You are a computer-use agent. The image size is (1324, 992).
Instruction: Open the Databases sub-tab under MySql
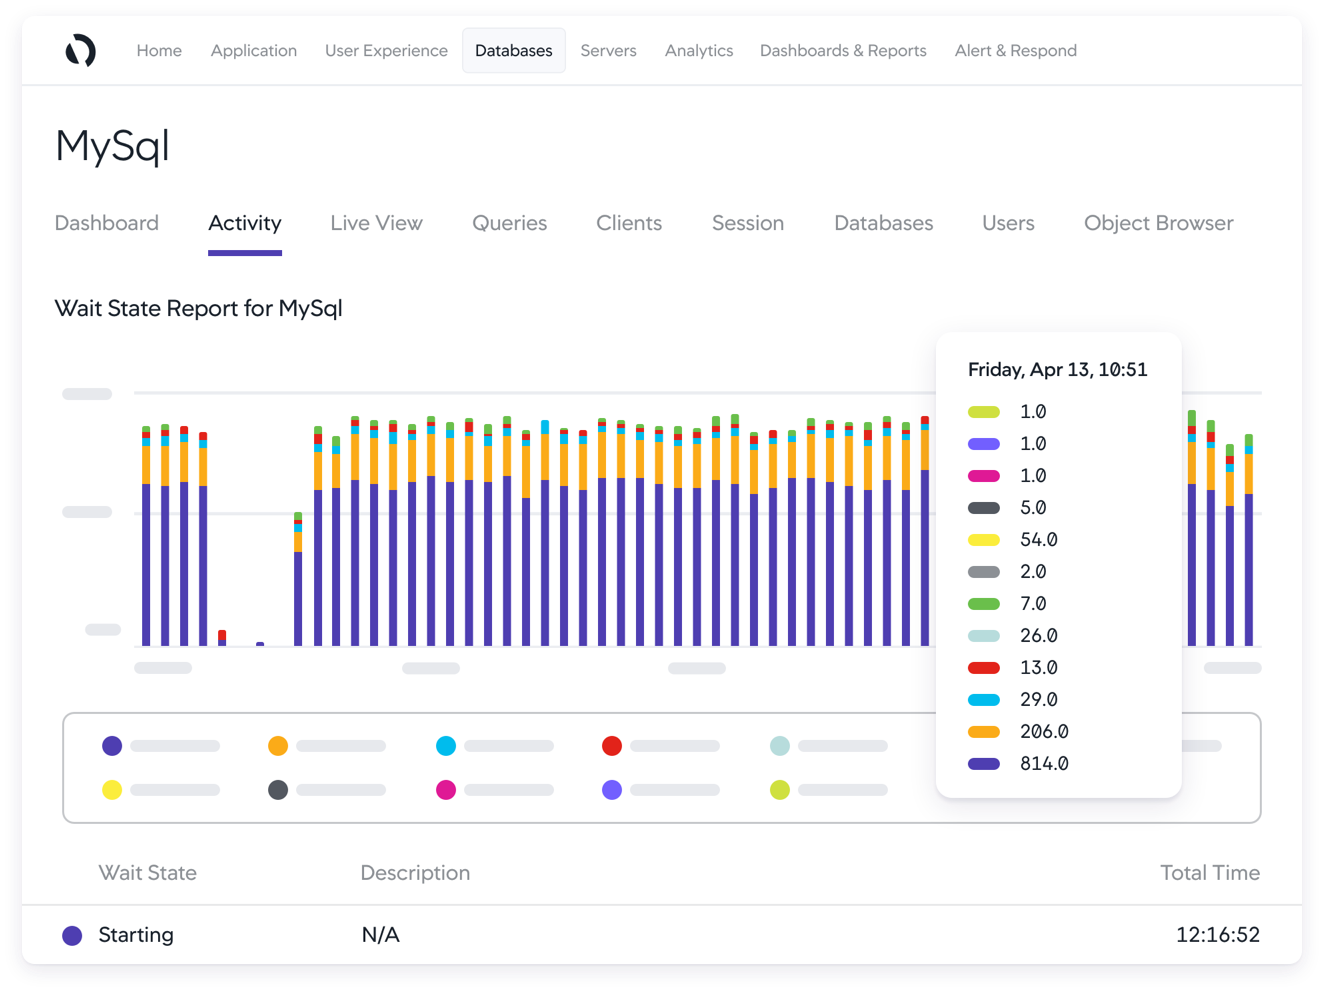pyautogui.click(x=884, y=223)
